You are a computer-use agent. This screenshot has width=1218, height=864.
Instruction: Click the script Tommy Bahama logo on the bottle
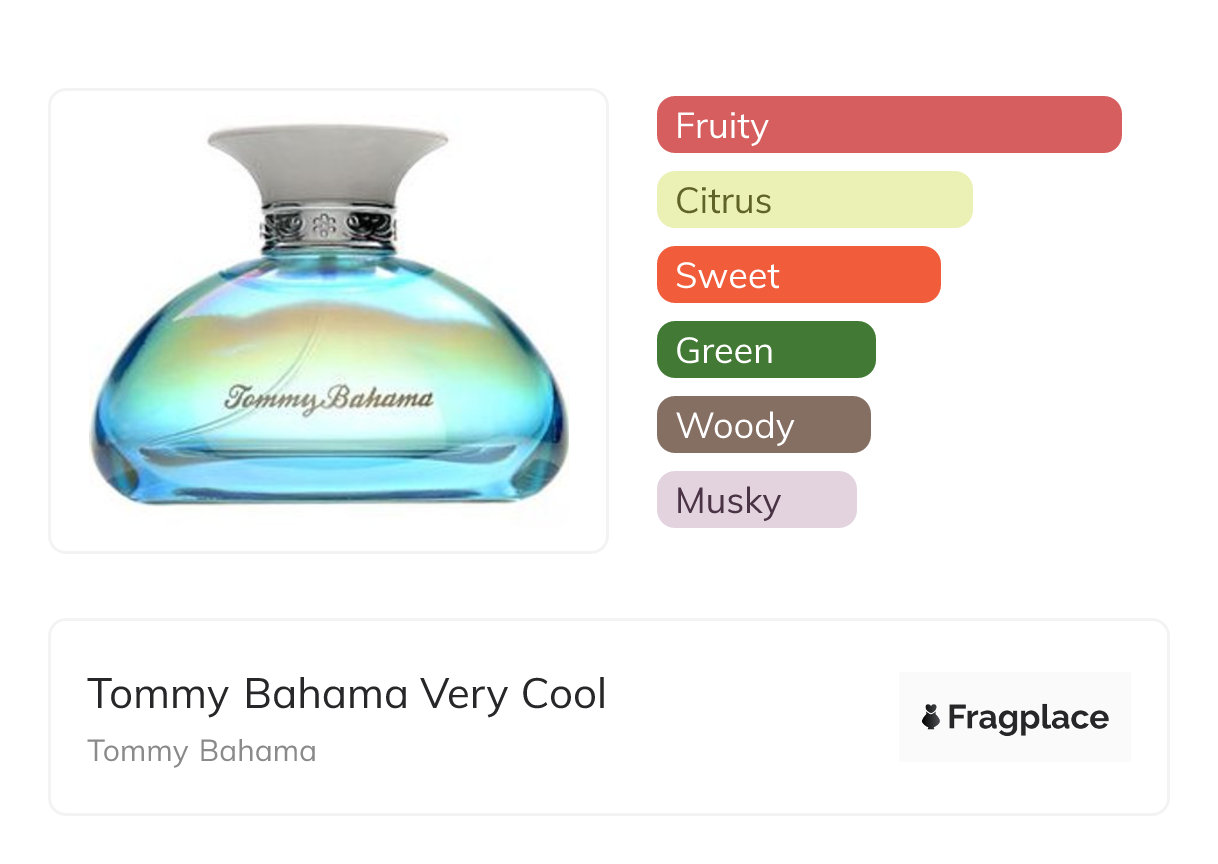(329, 398)
